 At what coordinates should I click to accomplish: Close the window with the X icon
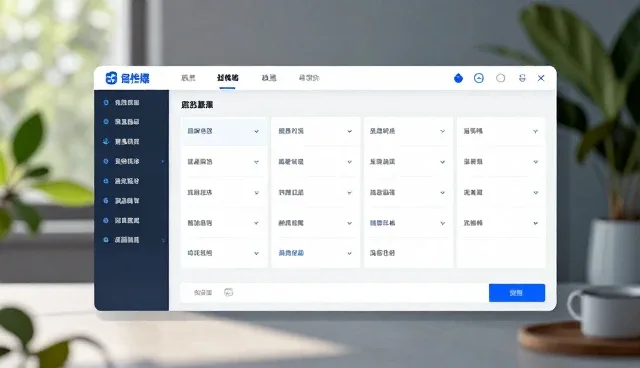coord(541,78)
